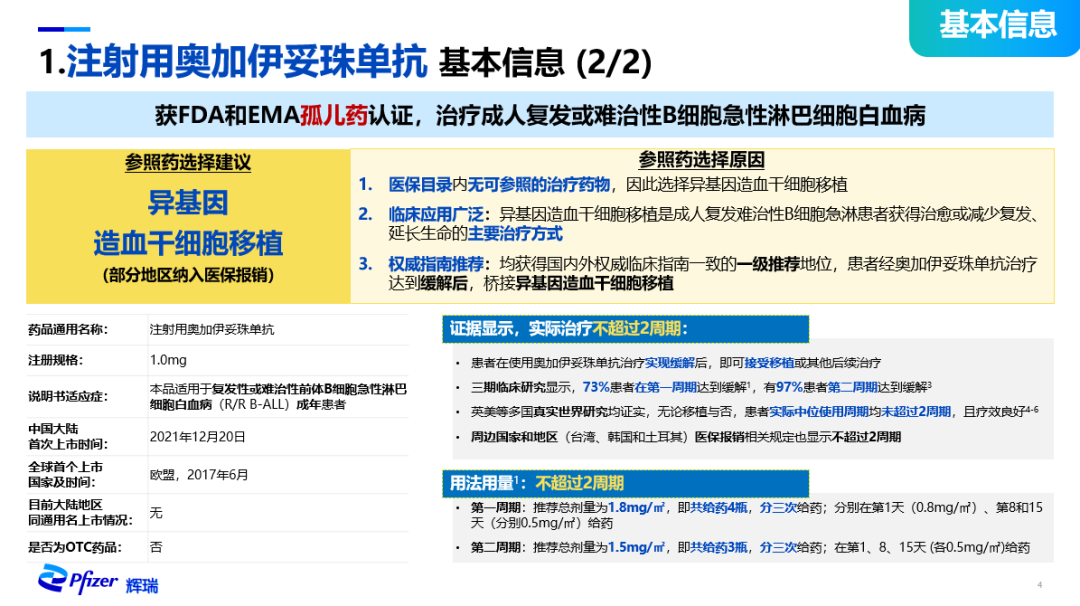This screenshot has height=606, width=1080.
Task: Click the 证据显示 blue header bar
Action: coord(624,328)
